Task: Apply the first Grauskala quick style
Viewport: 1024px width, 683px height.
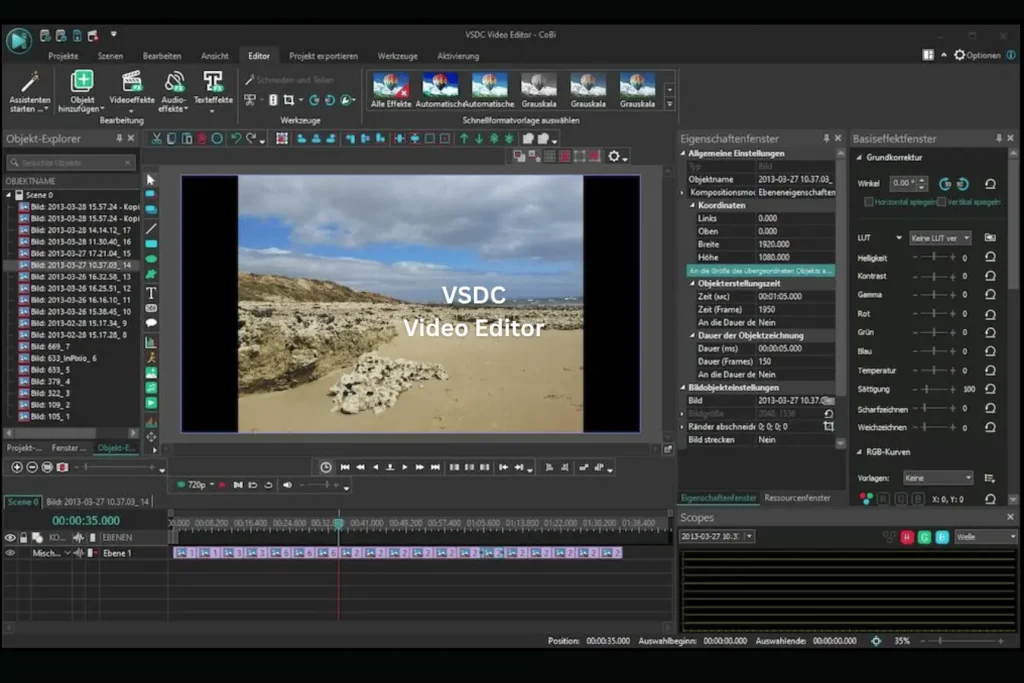Action: pos(539,91)
